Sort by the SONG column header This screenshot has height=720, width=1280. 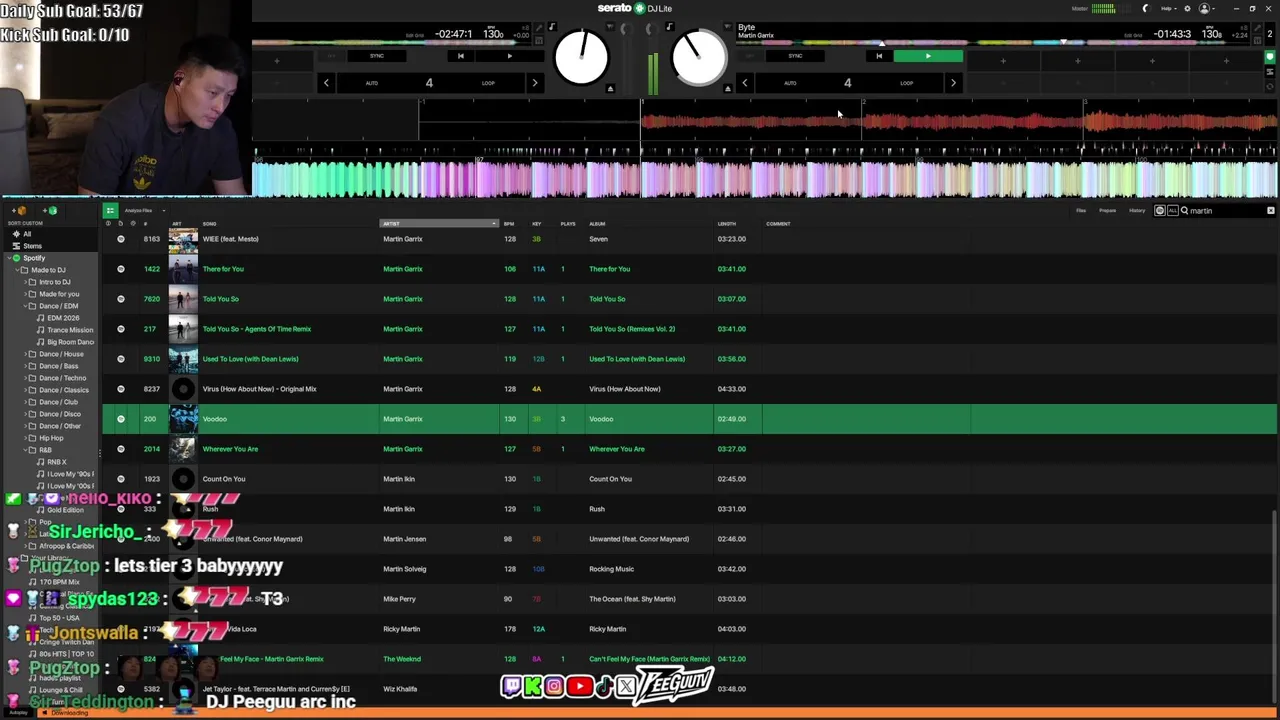pyautogui.click(x=210, y=224)
